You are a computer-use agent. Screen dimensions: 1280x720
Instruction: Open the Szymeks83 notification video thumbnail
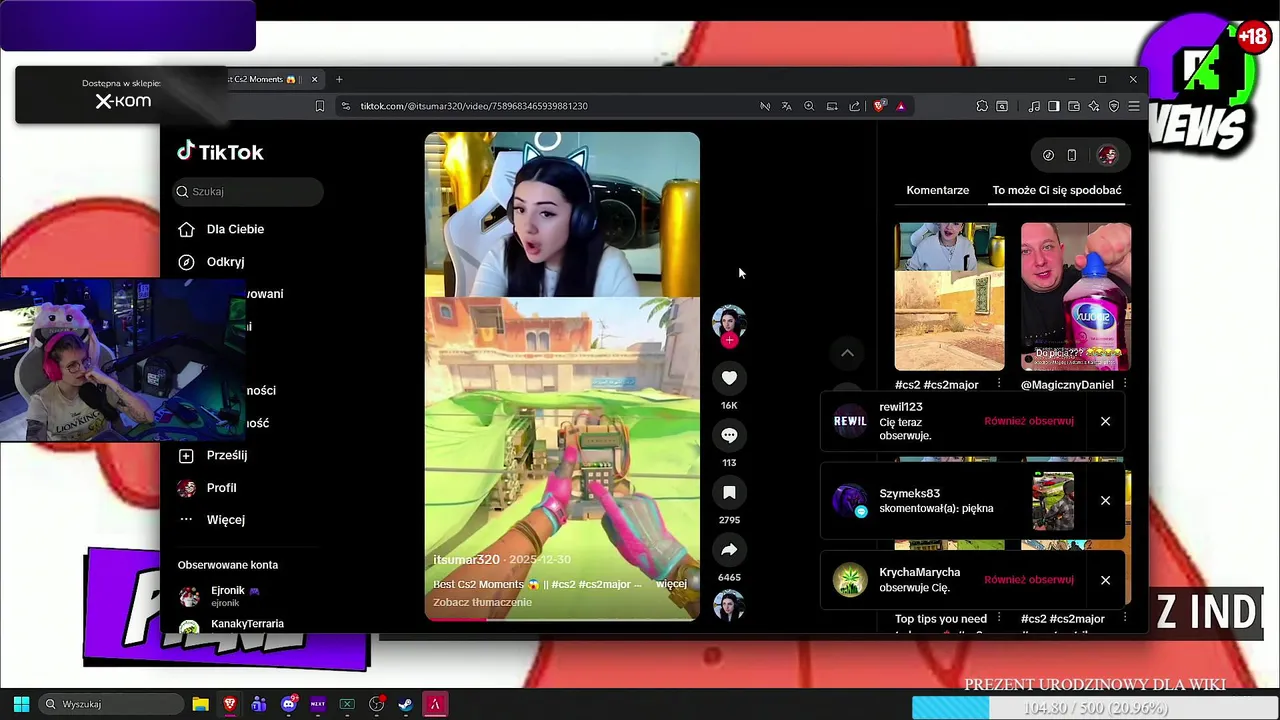coord(1053,501)
